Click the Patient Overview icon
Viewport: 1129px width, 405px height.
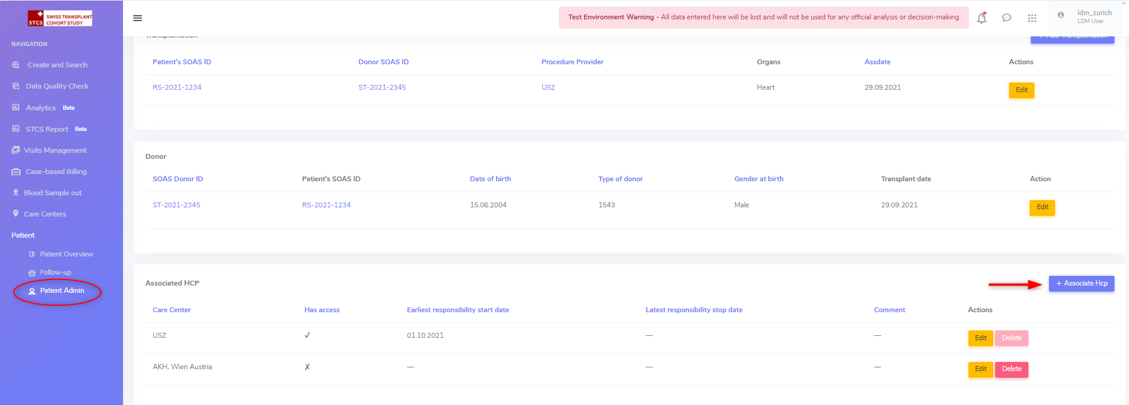pos(31,254)
